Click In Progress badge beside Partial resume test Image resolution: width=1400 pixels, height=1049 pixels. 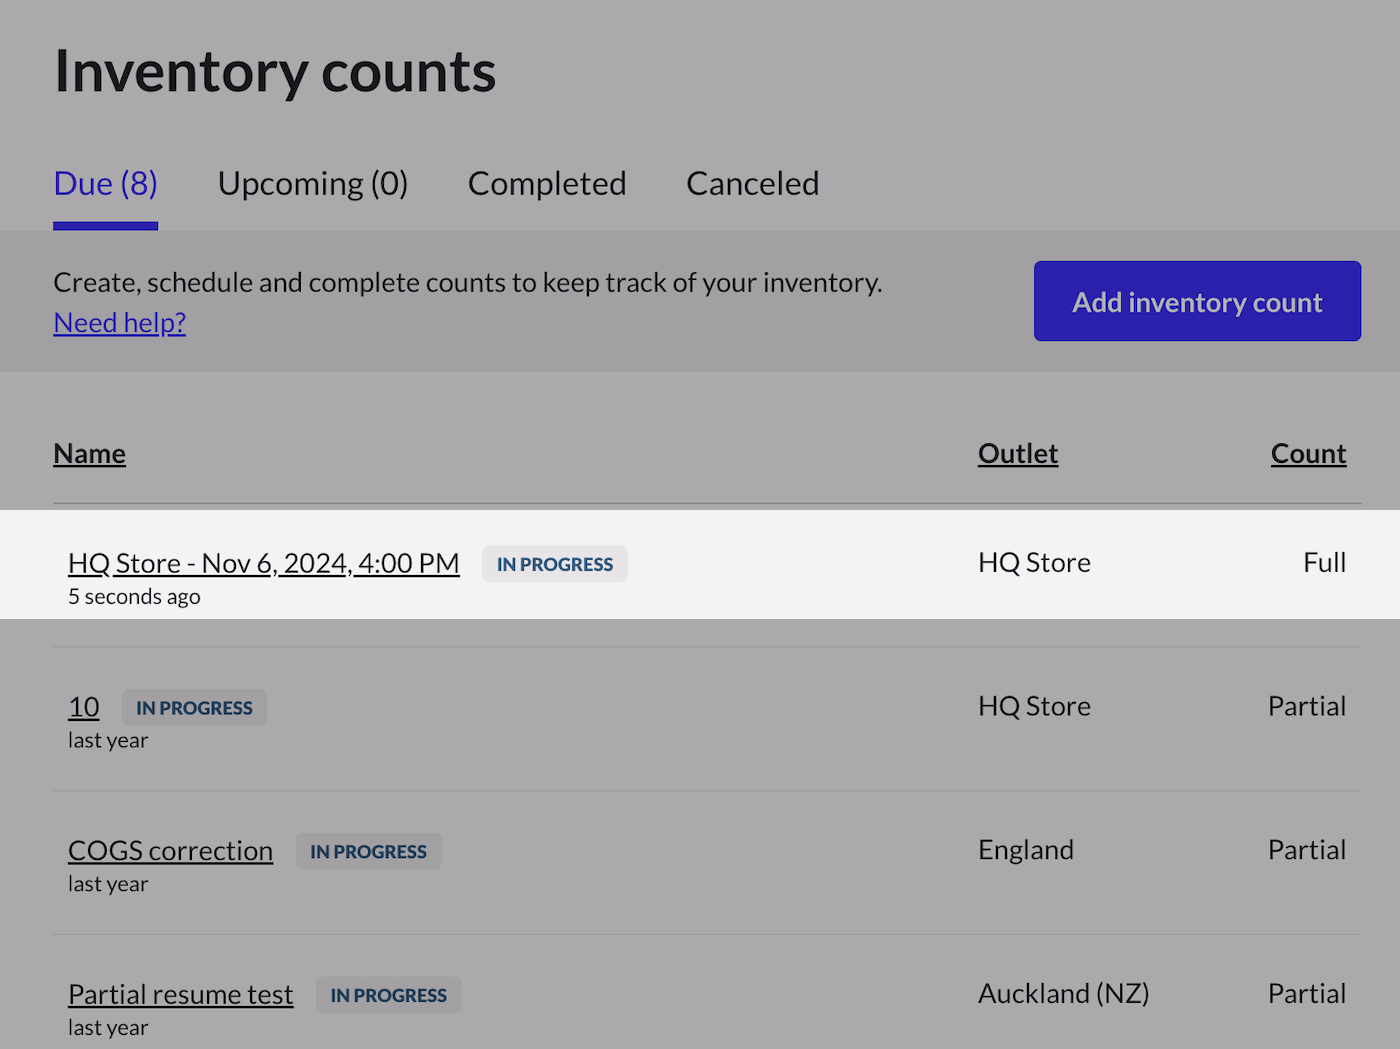(x=388, y=996)
